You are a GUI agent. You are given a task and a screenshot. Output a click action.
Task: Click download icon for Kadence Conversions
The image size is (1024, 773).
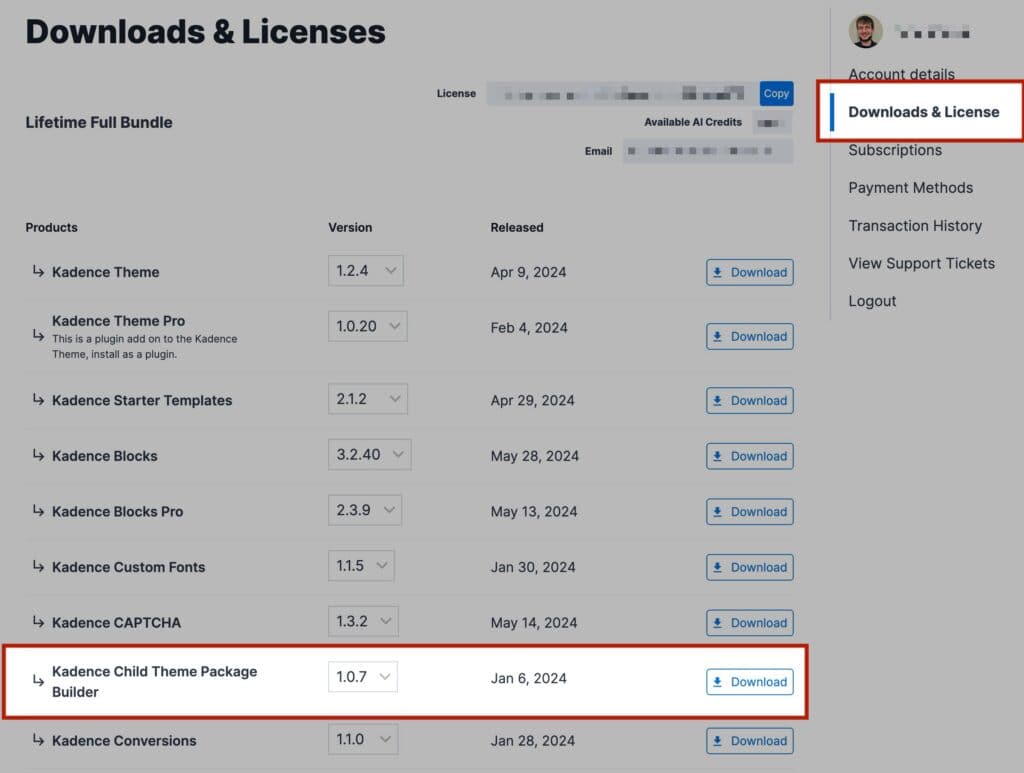[x=718, y=741]
